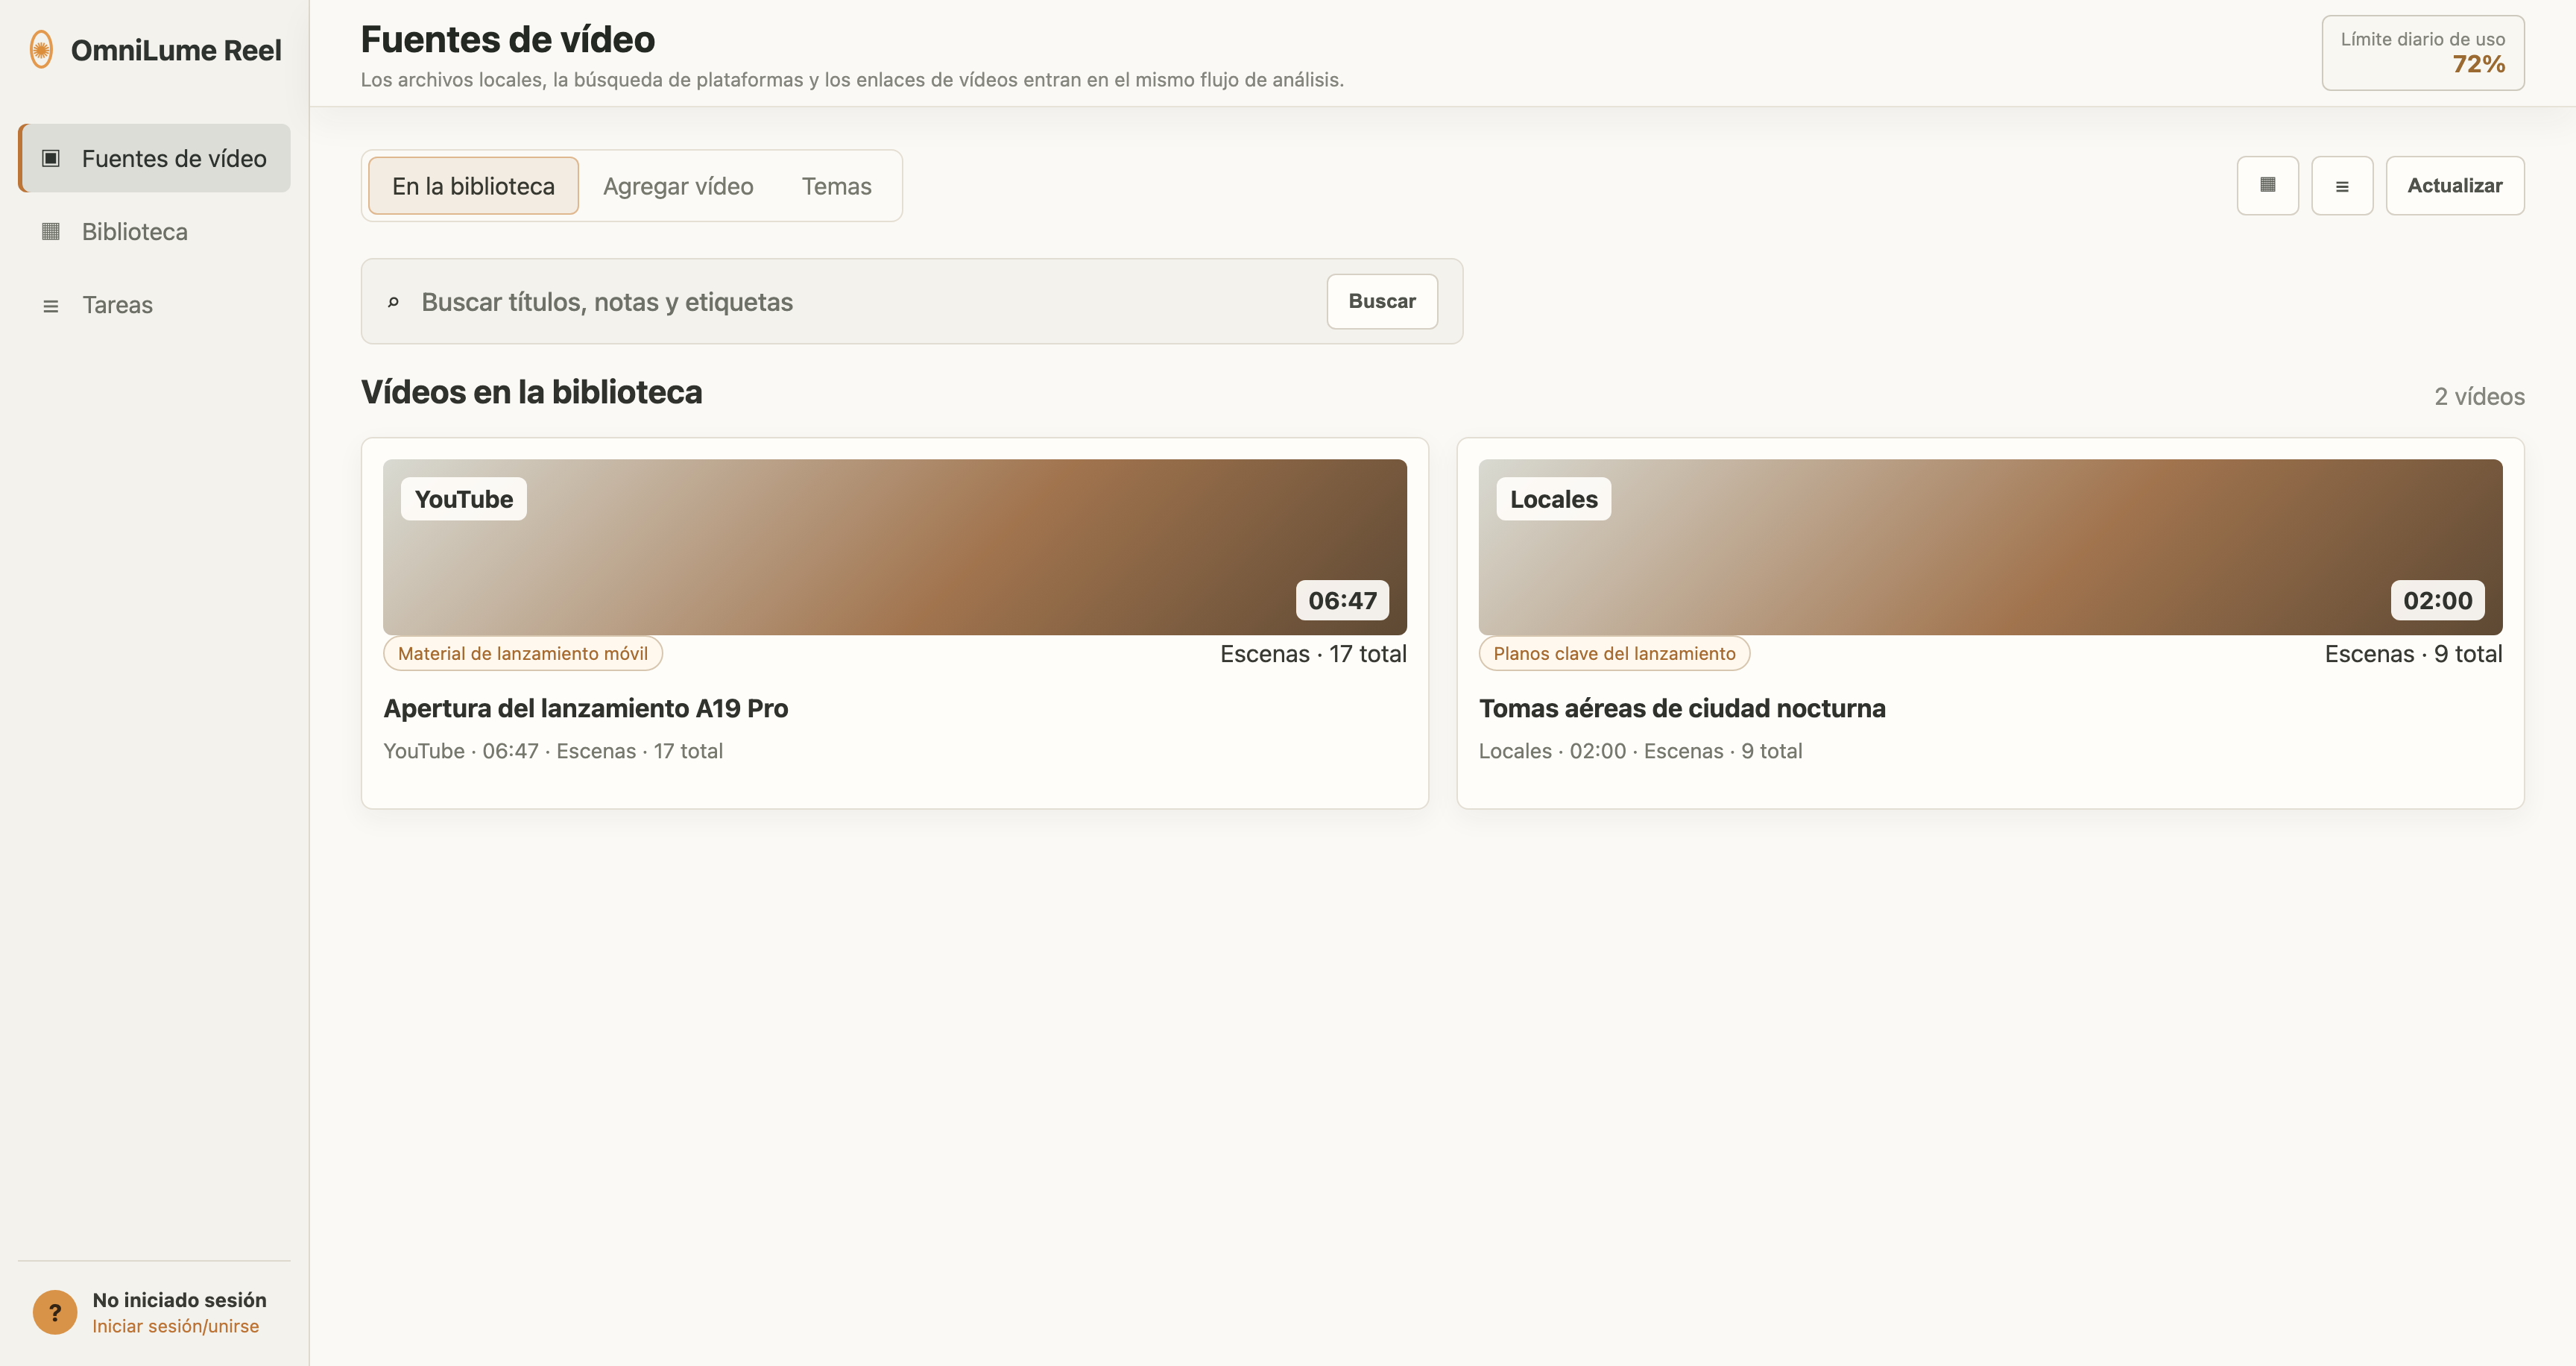Click the Planos clave del lanzamiento tag

1614,653
